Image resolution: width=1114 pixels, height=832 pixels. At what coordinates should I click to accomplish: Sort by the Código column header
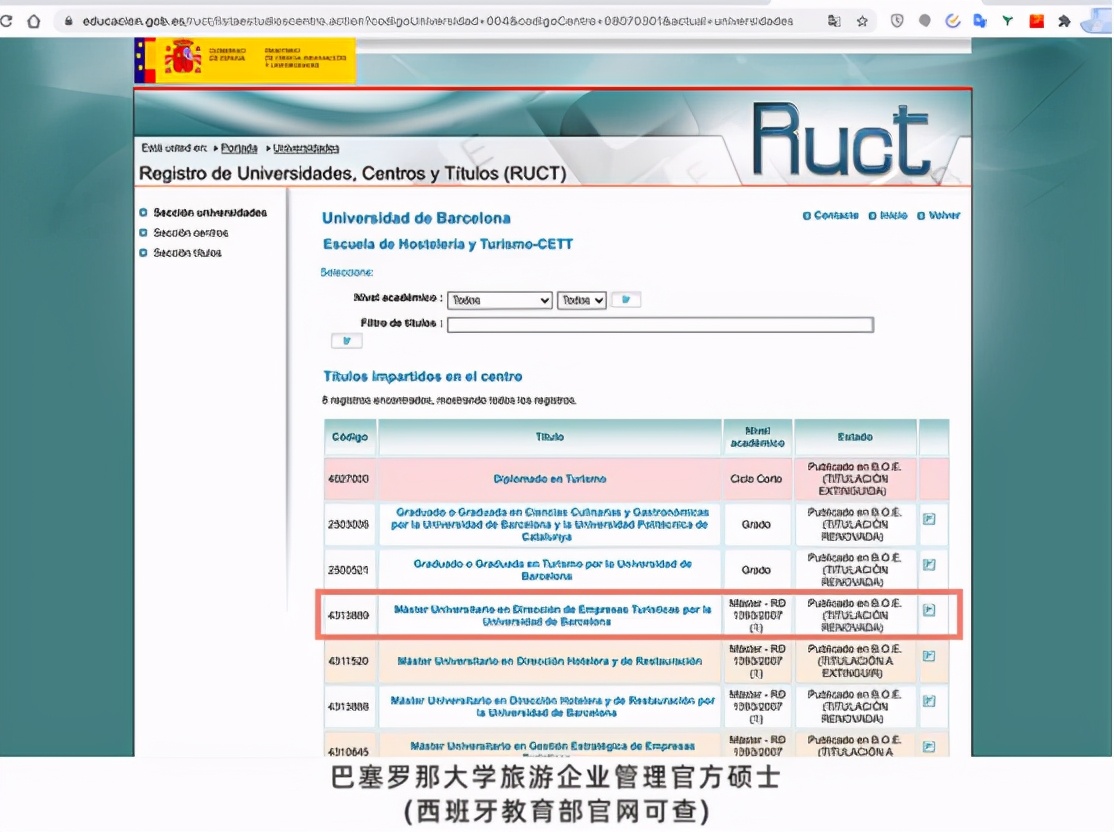point(350,437)
